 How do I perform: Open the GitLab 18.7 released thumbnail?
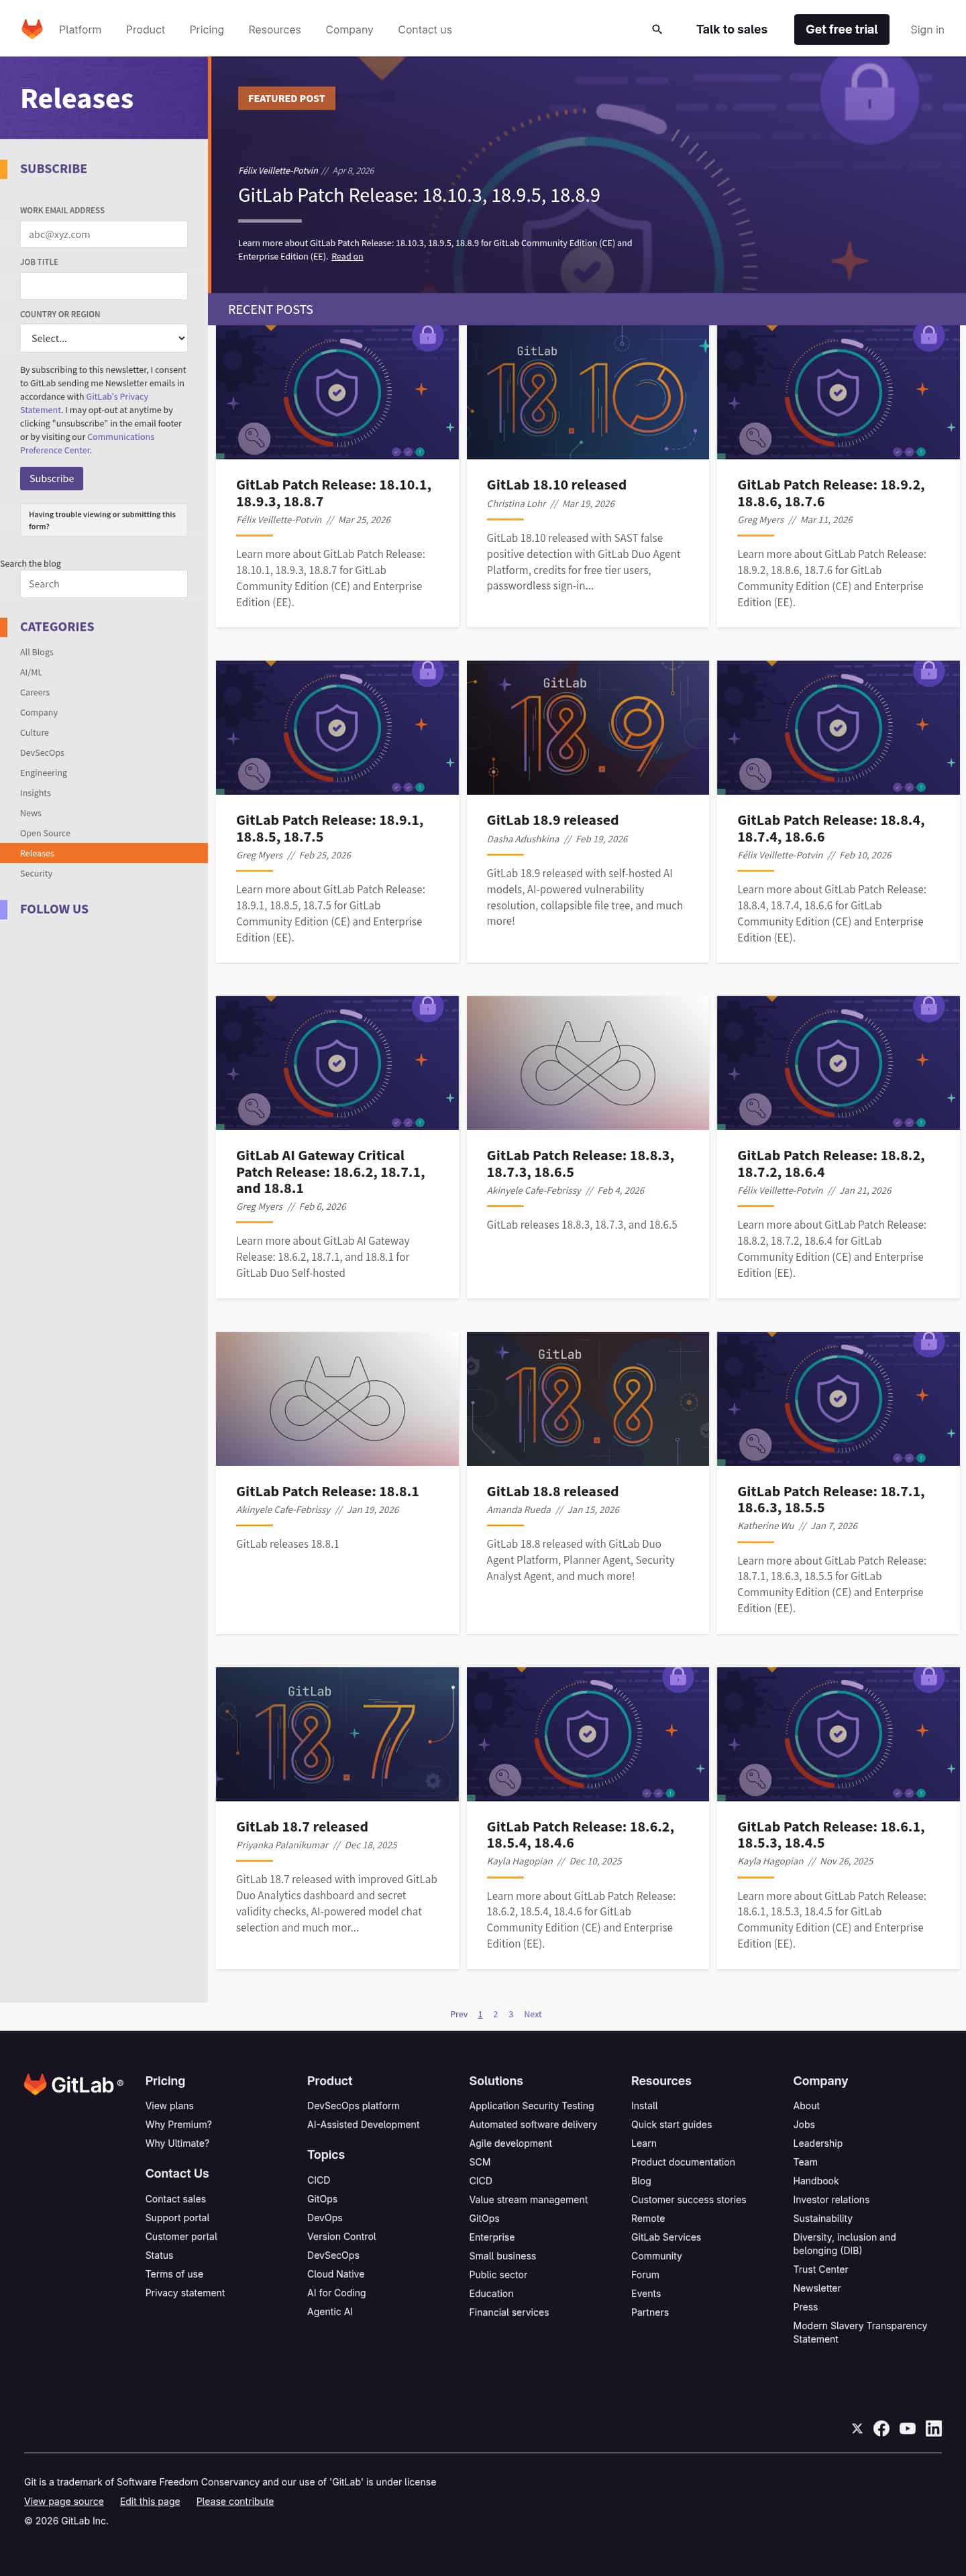[337, 1734]
